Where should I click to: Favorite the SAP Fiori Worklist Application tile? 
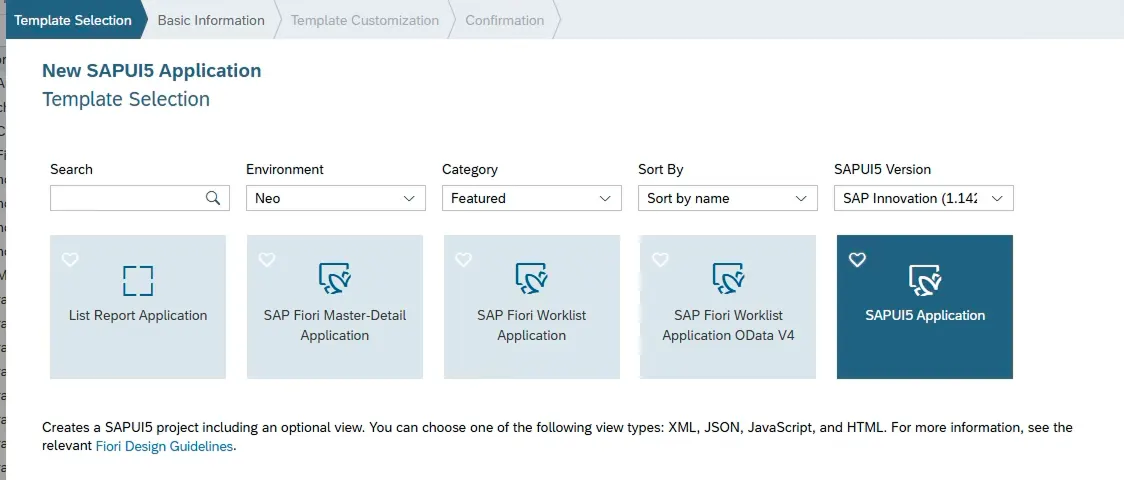464,259
